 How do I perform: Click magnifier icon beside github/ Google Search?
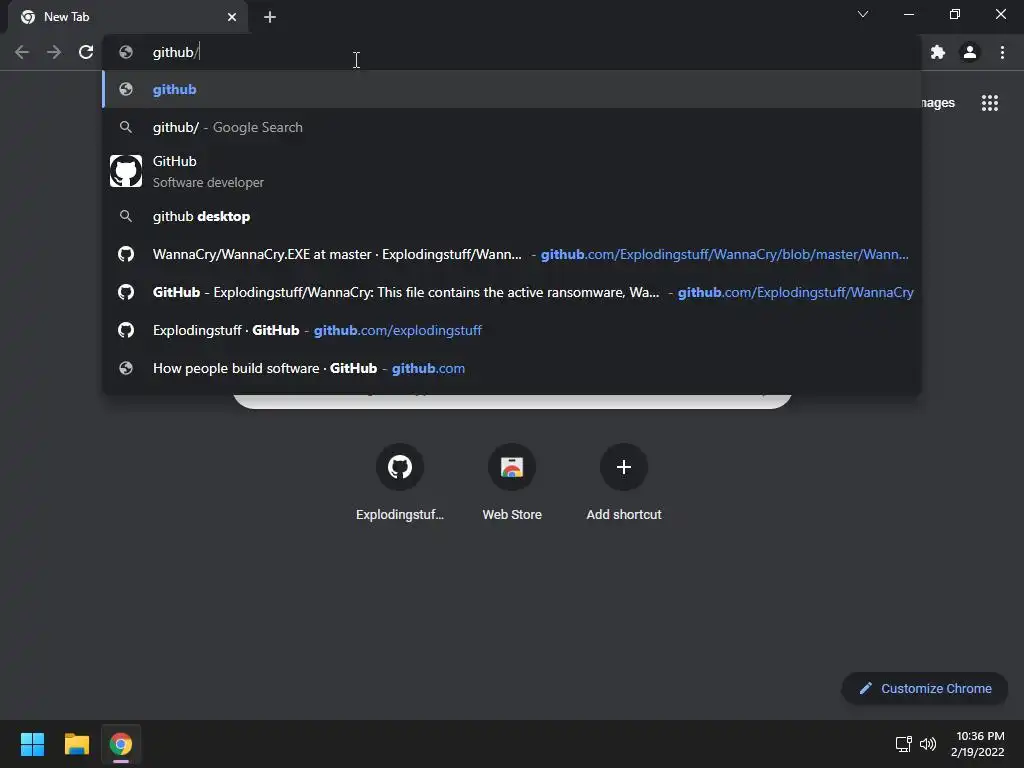click(x=126, y=127)
